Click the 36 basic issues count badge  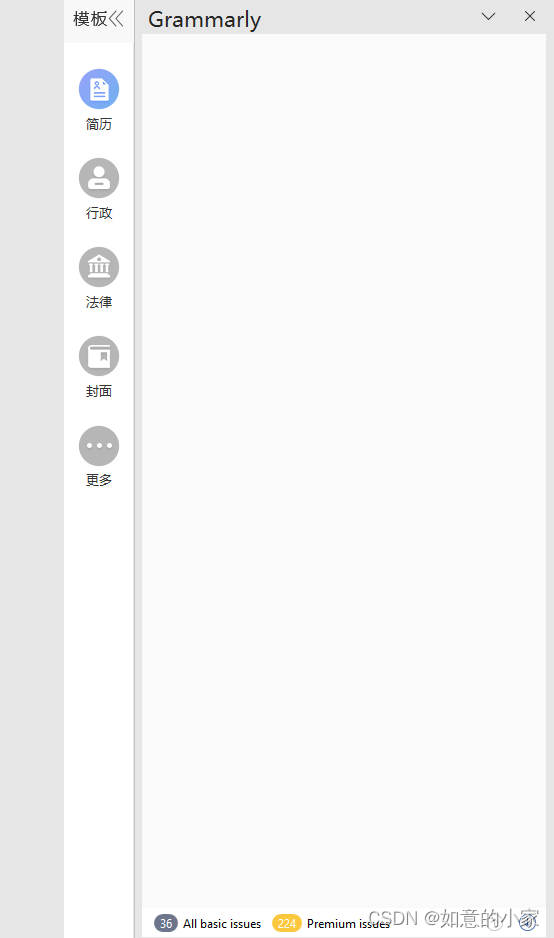[166, 923]
